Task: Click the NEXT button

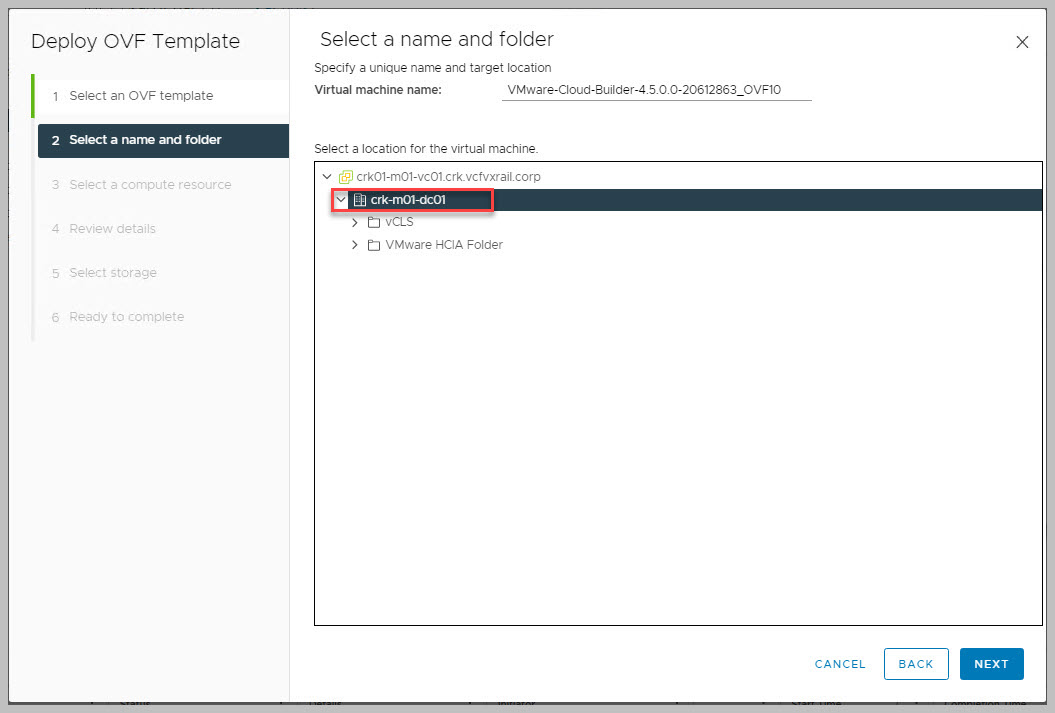Action: pos(991,664)
